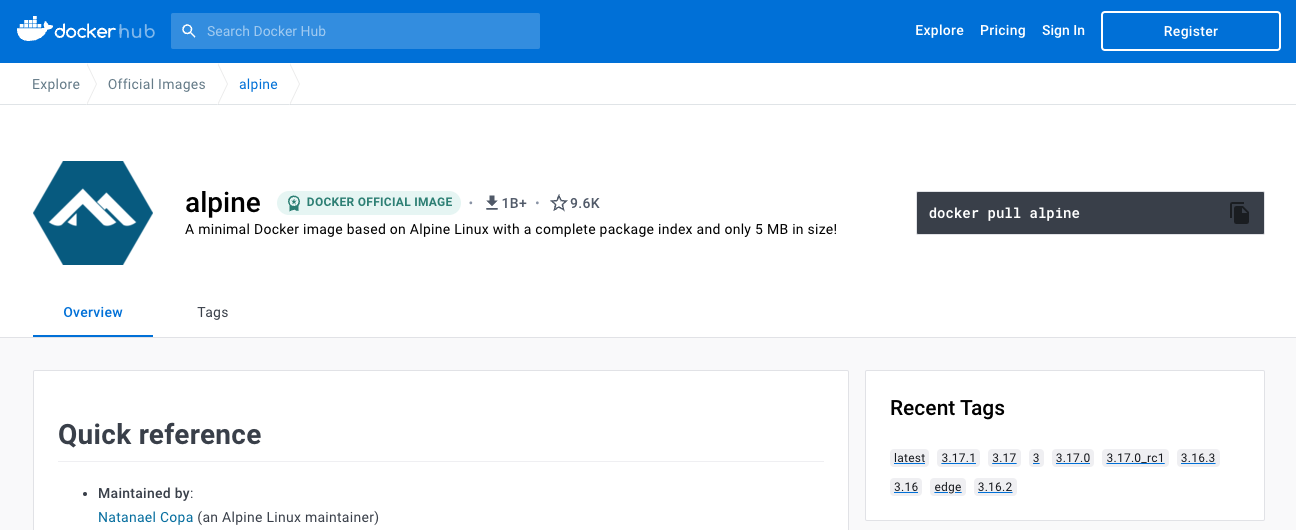1296x530 pixels.
Task: Click the alpine hexagon logo image
Action: pos(93,213)
